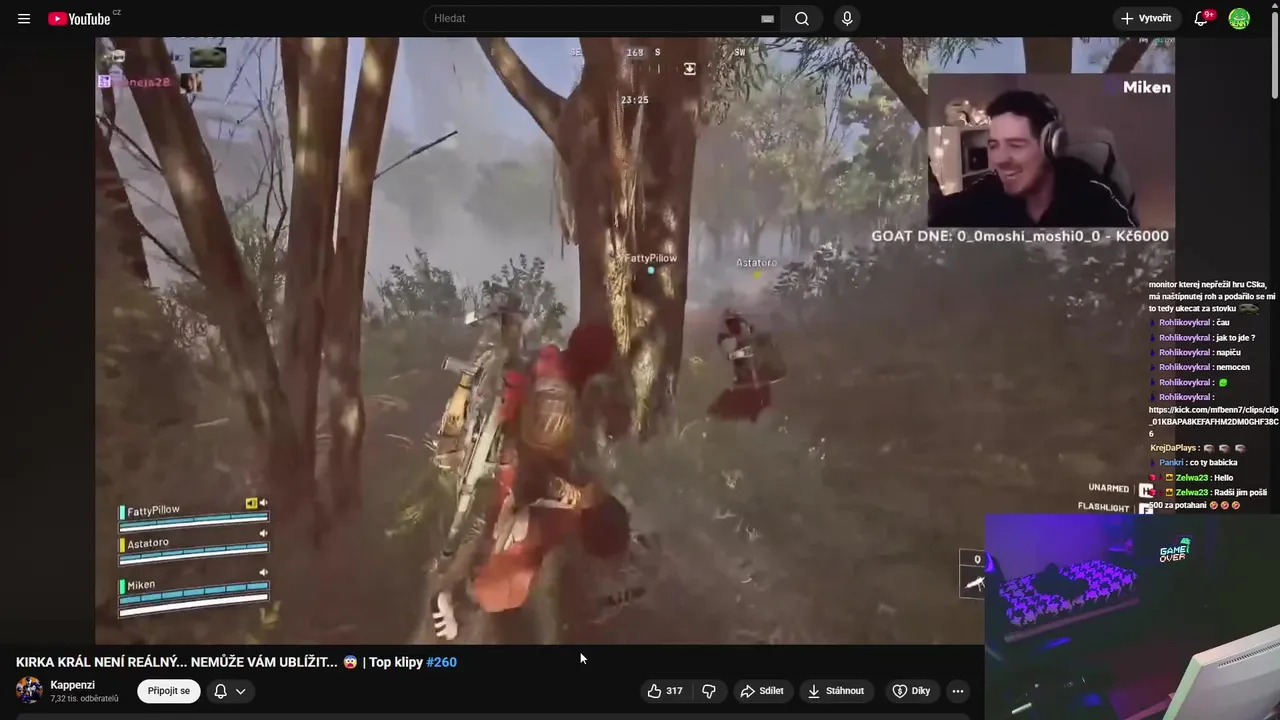The height and width of the screenshot is (720, 1280).
Task: Share the video with Sdílet
Action: 762,691
